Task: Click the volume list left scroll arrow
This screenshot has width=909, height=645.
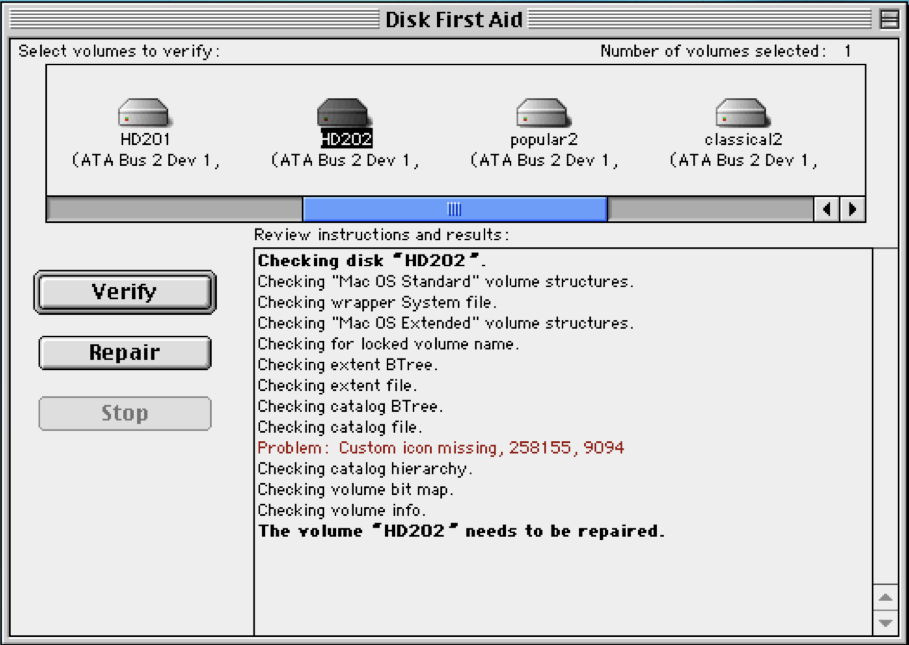Action: pos(827,209)
